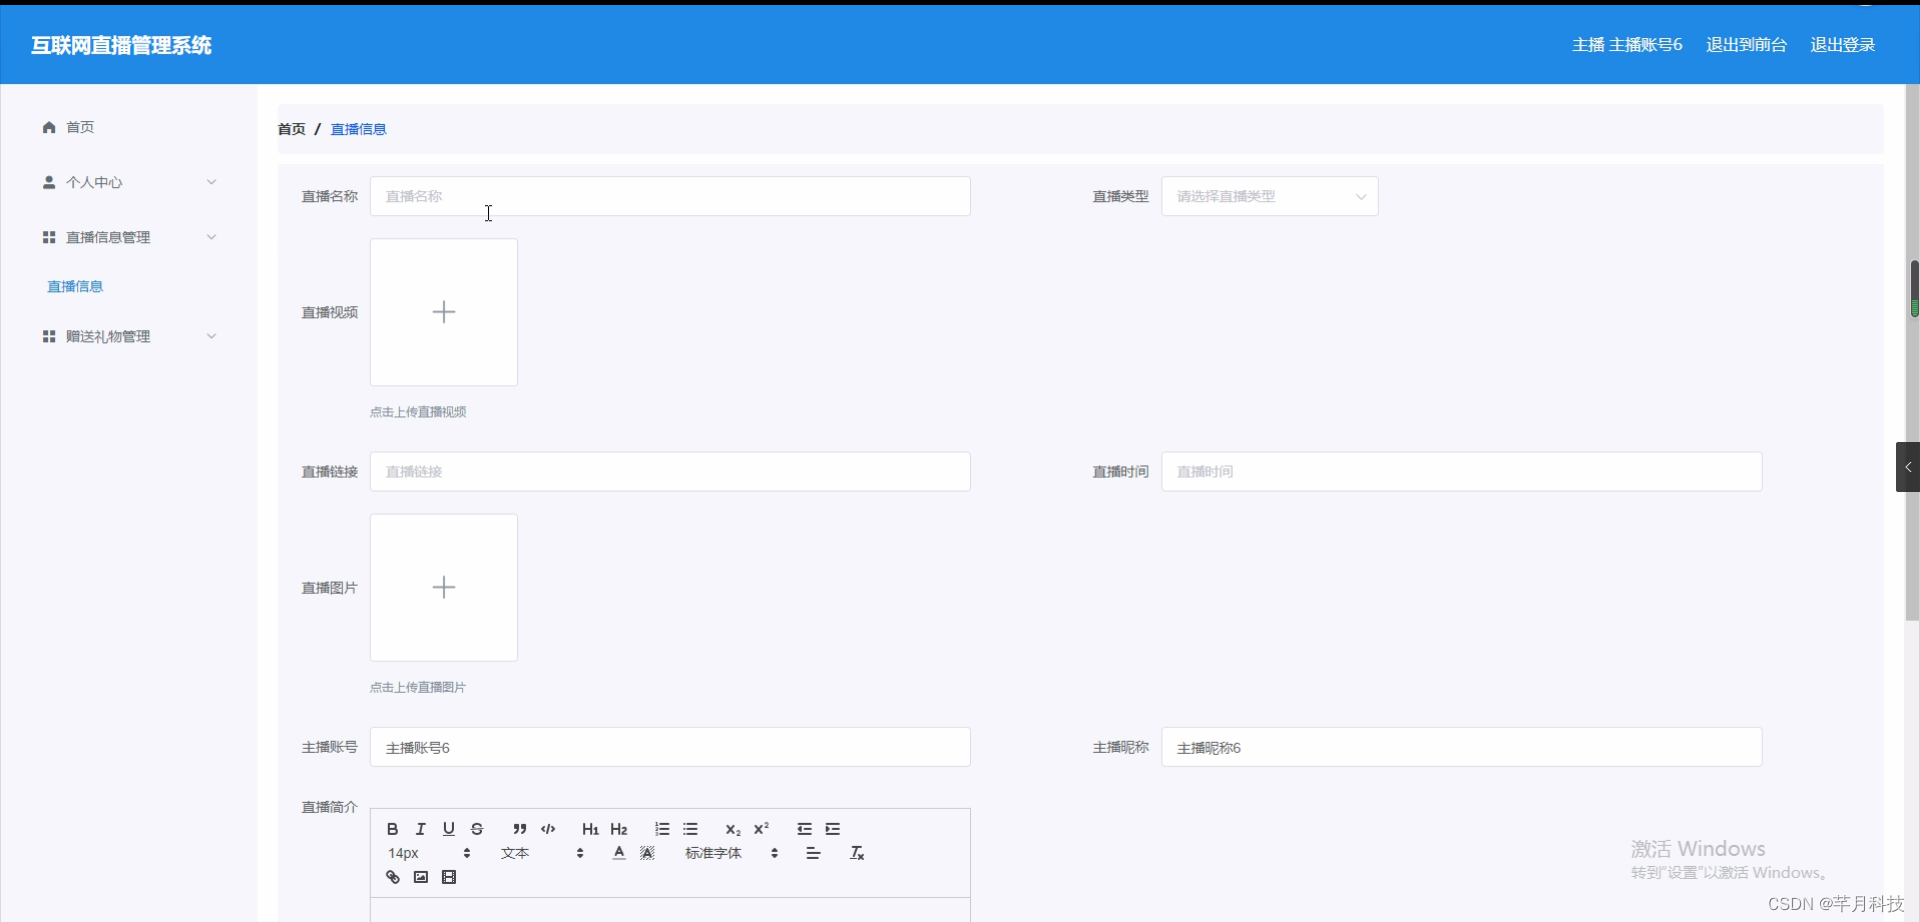Clear text formatting with Tx icon
Screen dimensions: 1920x922
(856, 852)
